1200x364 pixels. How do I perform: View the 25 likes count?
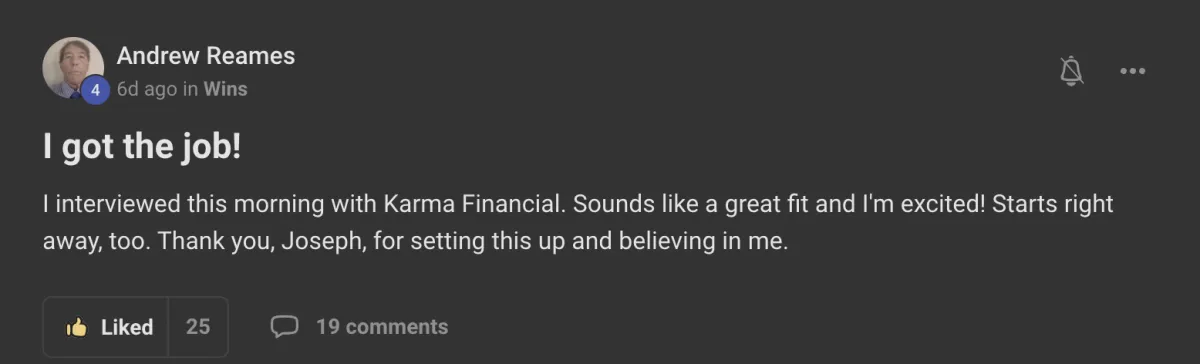click(198, 327)
